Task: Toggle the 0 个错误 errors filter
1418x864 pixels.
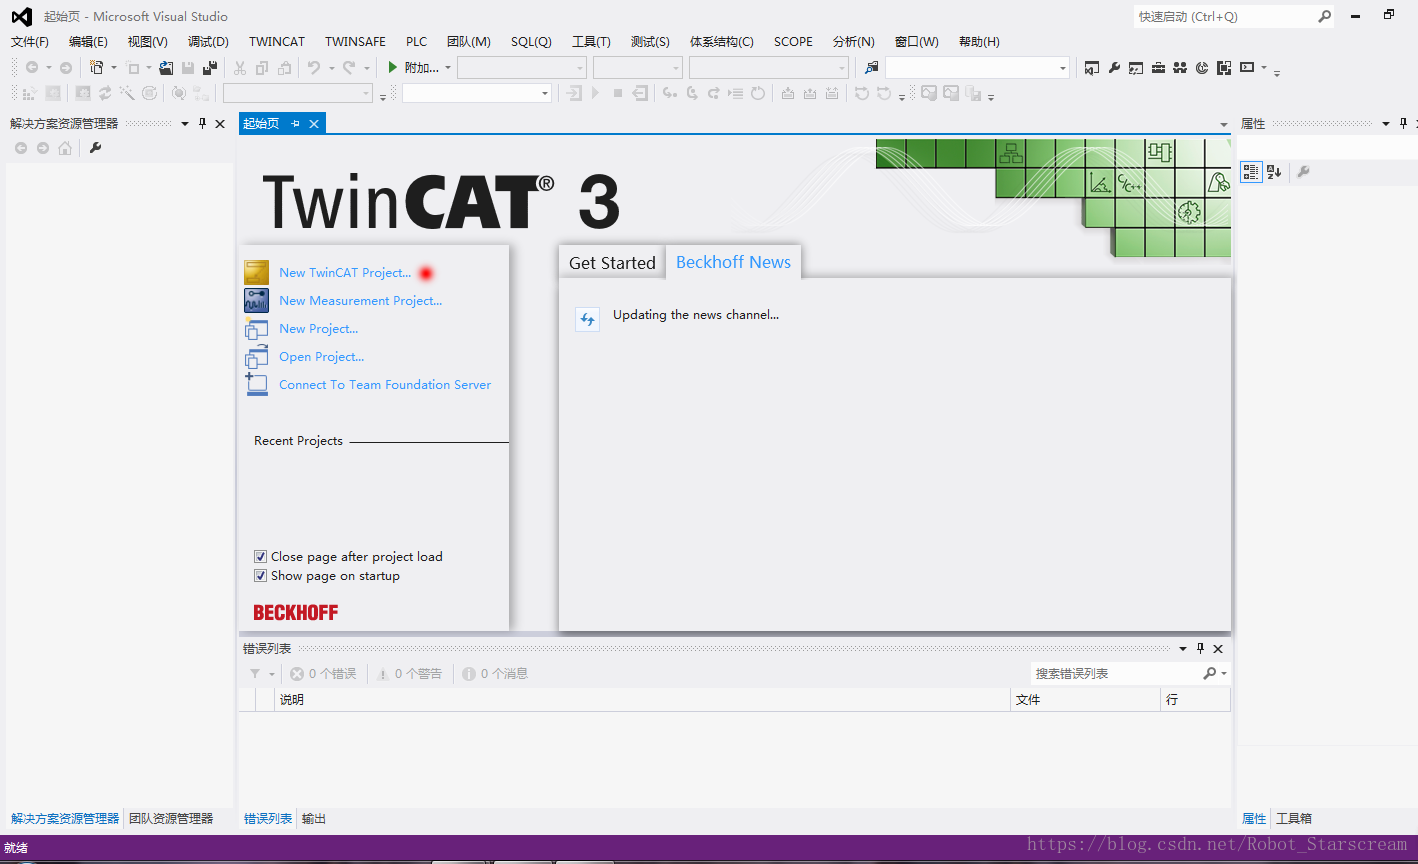Action: pos(323,674)
